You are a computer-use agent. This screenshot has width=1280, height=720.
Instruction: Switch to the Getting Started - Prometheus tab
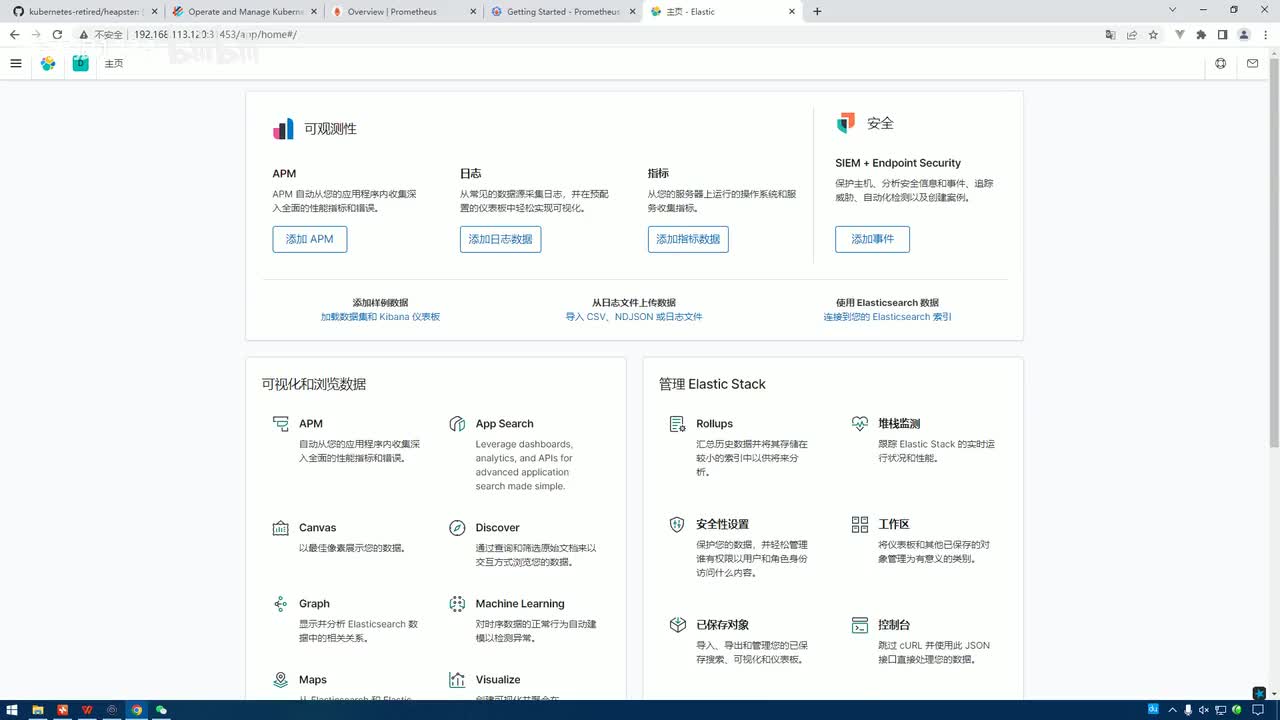point(562,11)
